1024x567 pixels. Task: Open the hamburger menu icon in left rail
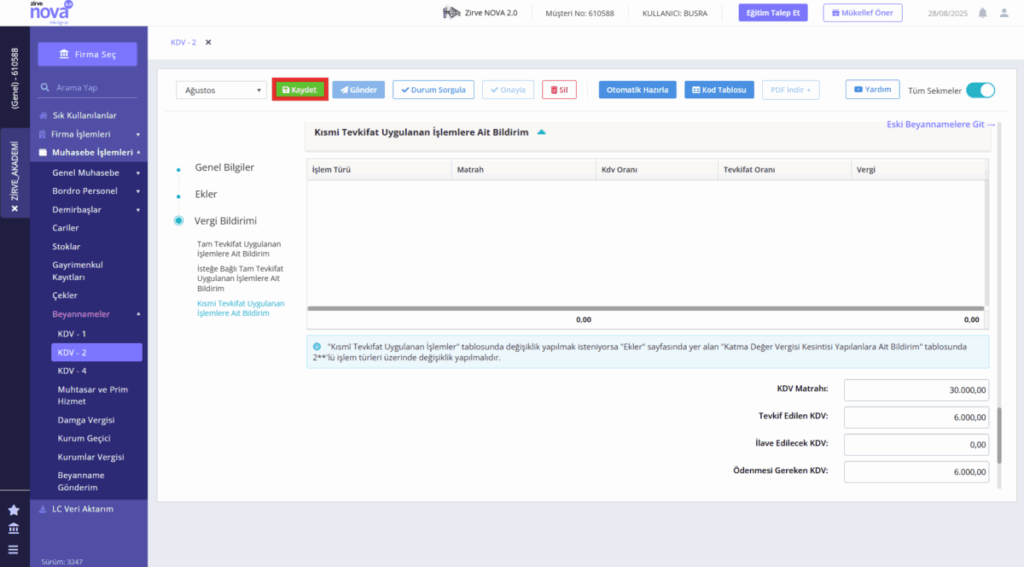(13, 549)
